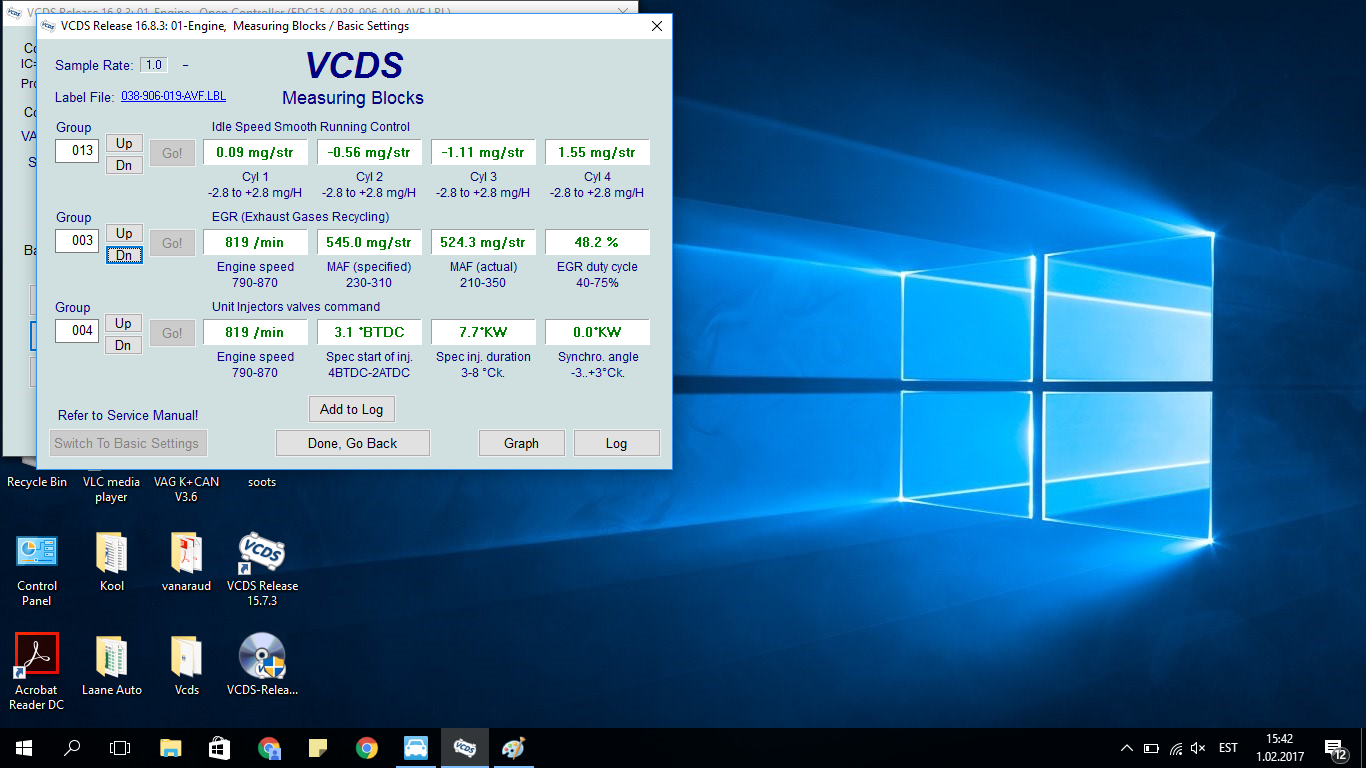
Task: Select Cyl 2 value -0.56 mg/str
Action: [369, 152]
